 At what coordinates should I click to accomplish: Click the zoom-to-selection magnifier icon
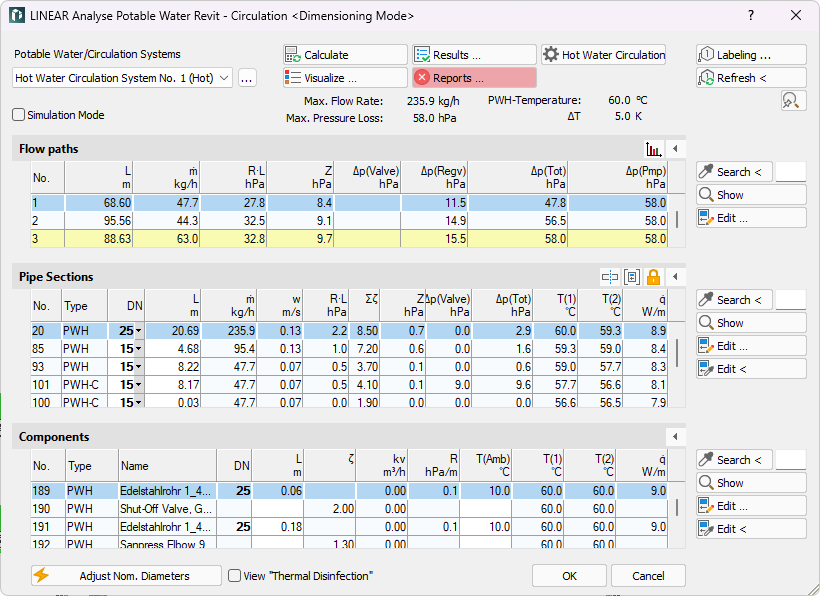click(793, 101)
